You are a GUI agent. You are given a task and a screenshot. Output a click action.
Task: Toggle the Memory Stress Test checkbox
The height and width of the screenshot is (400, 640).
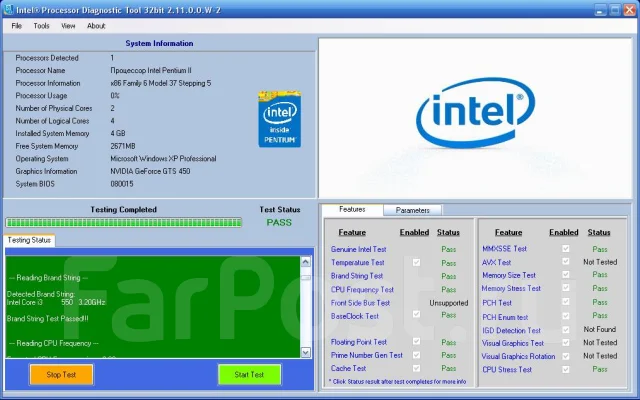[566, 288]
